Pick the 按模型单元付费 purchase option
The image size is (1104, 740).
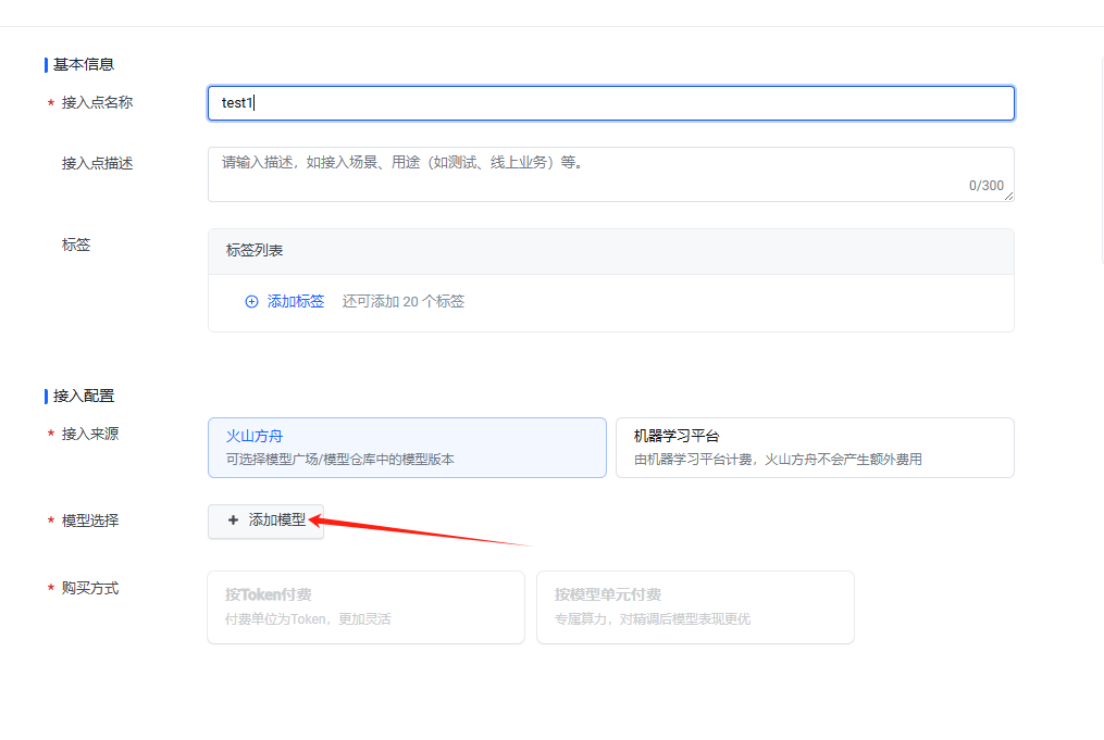[x=695, y=607]
